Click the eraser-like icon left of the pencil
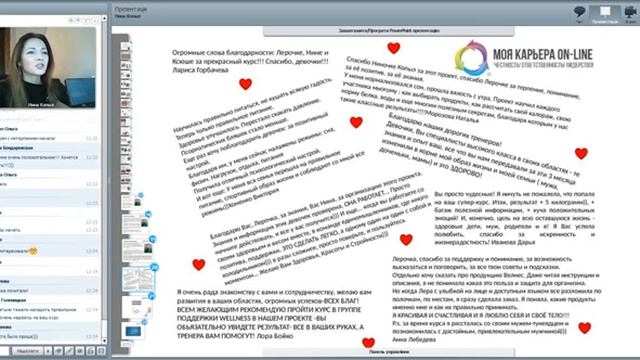The height and width of the screenshot is (360, 640). [x=59, y=351]
